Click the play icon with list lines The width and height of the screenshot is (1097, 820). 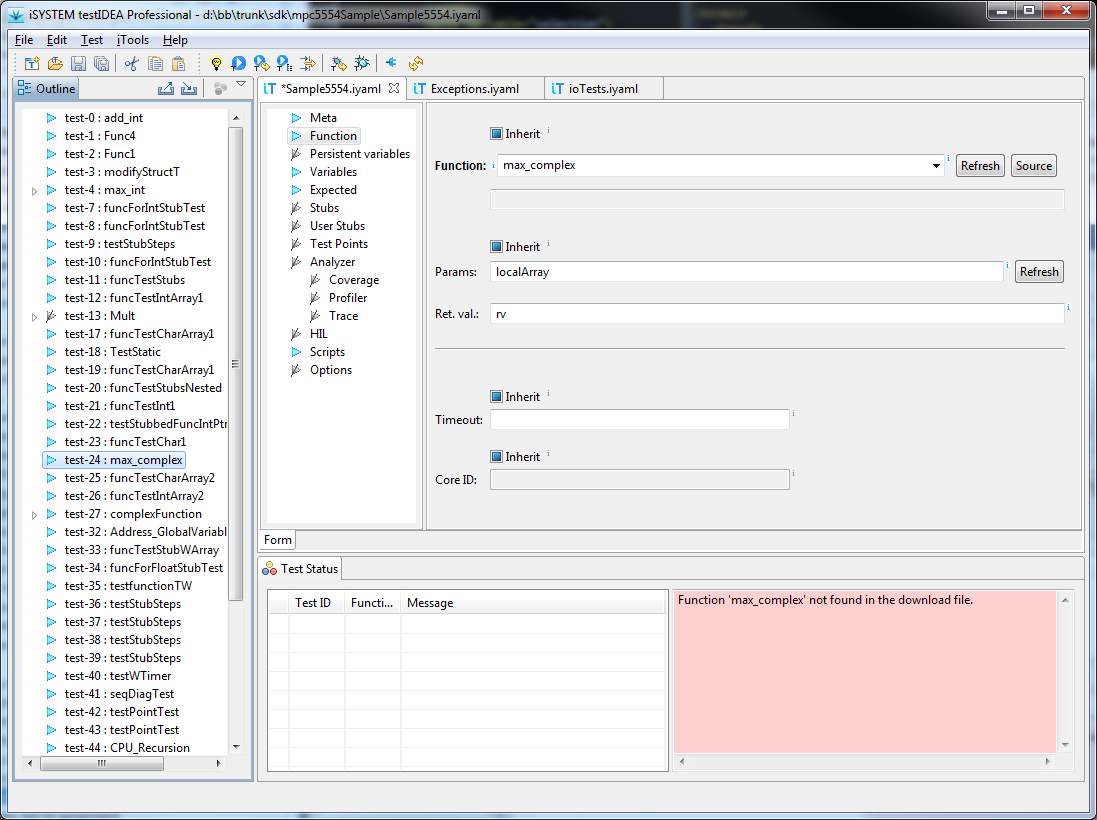284,64
